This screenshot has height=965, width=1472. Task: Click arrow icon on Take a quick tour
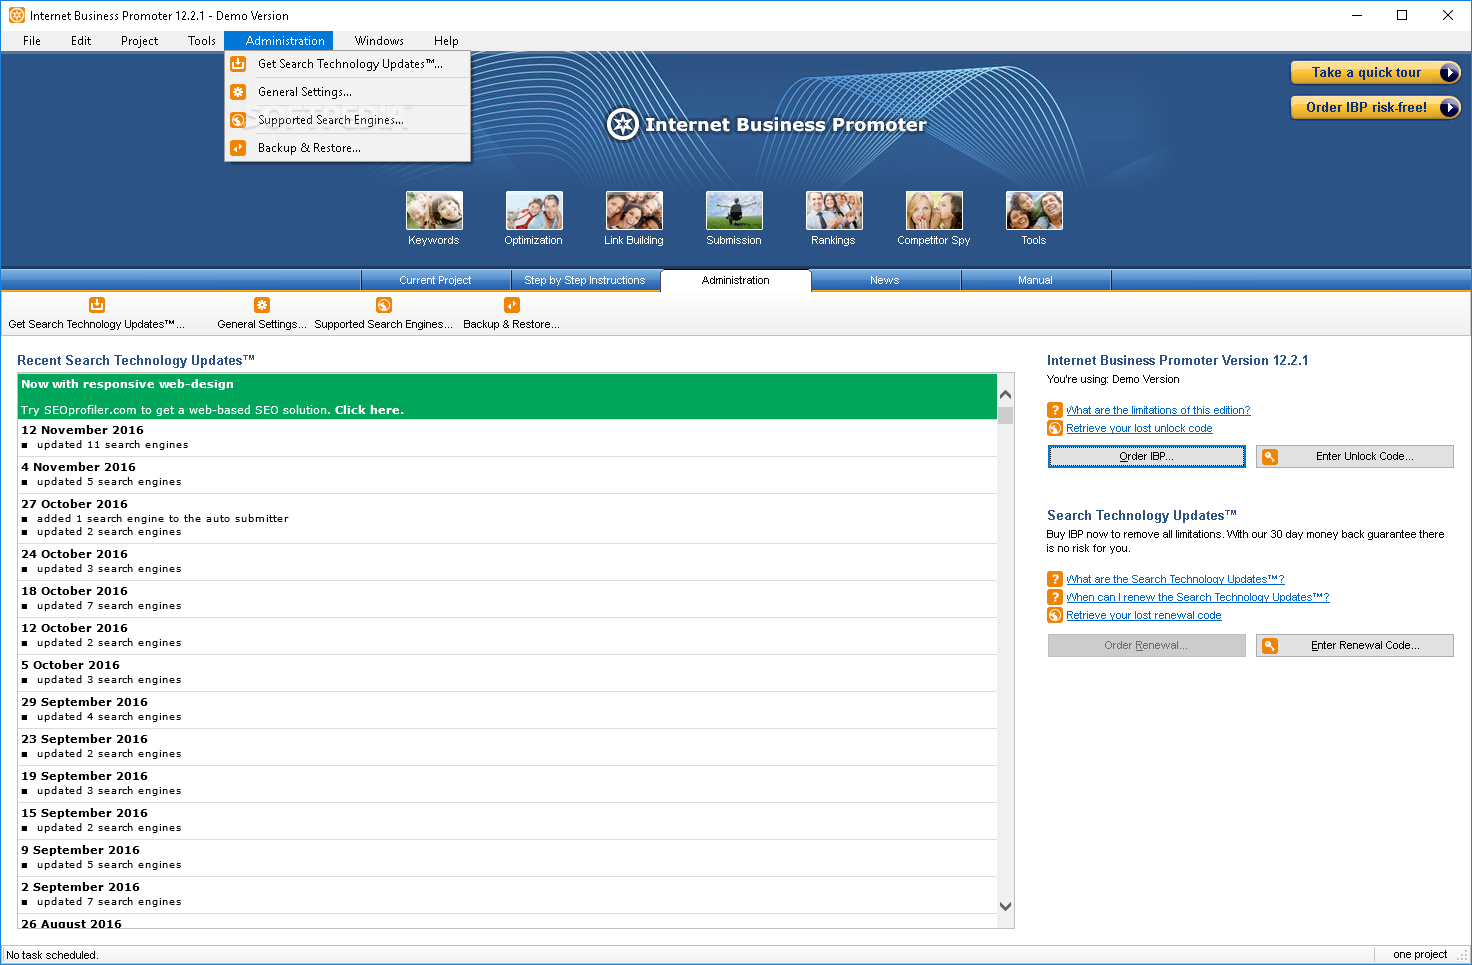point(1449,72)
